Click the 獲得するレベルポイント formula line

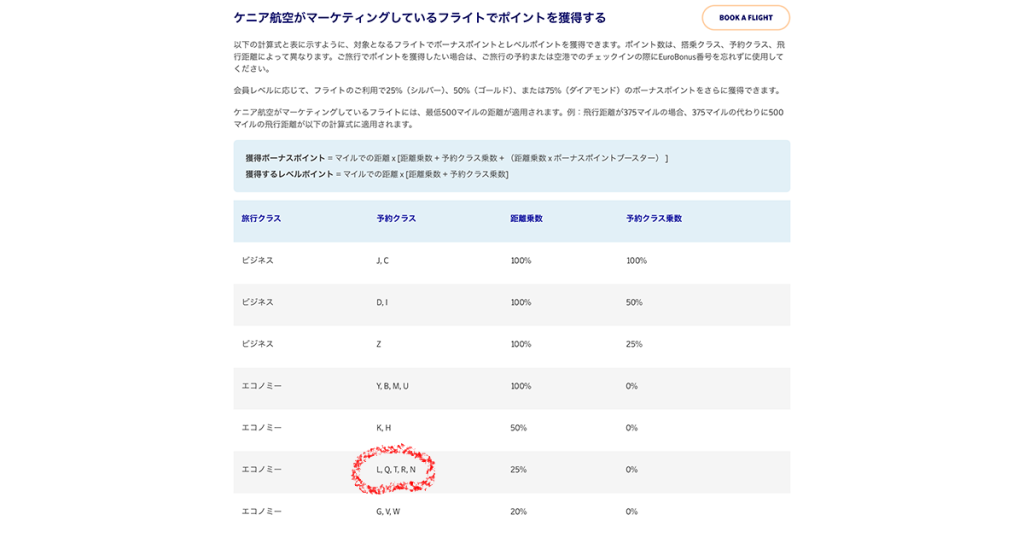376,174
